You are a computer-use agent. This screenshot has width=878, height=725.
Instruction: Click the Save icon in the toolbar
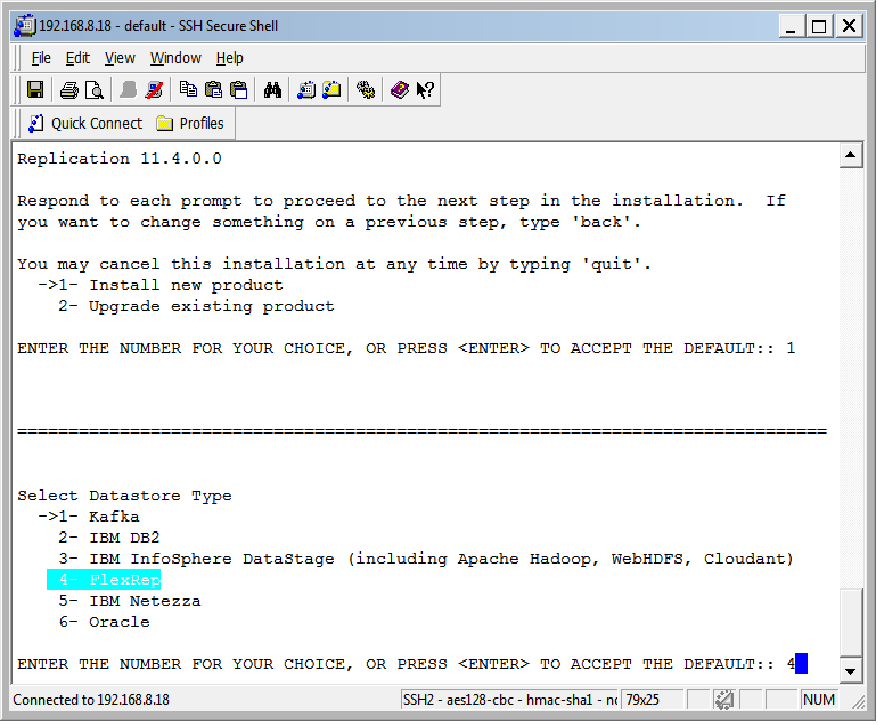coord(35,91)
